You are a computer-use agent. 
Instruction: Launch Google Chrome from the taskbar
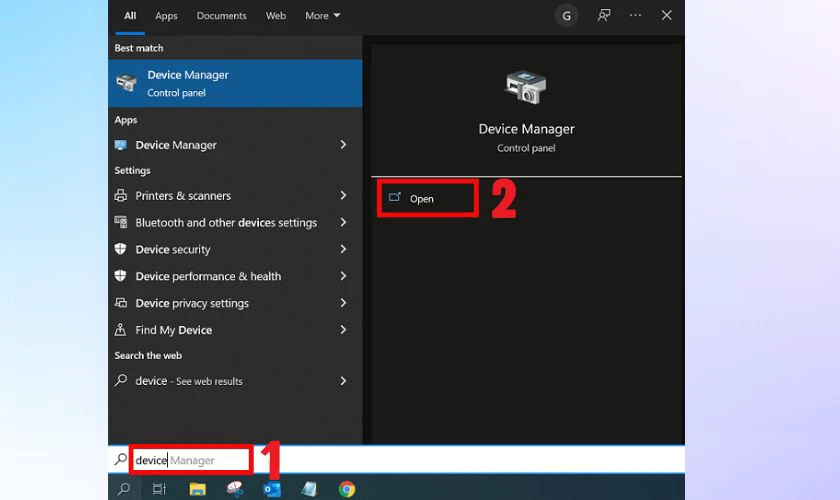tap(347, 489)
